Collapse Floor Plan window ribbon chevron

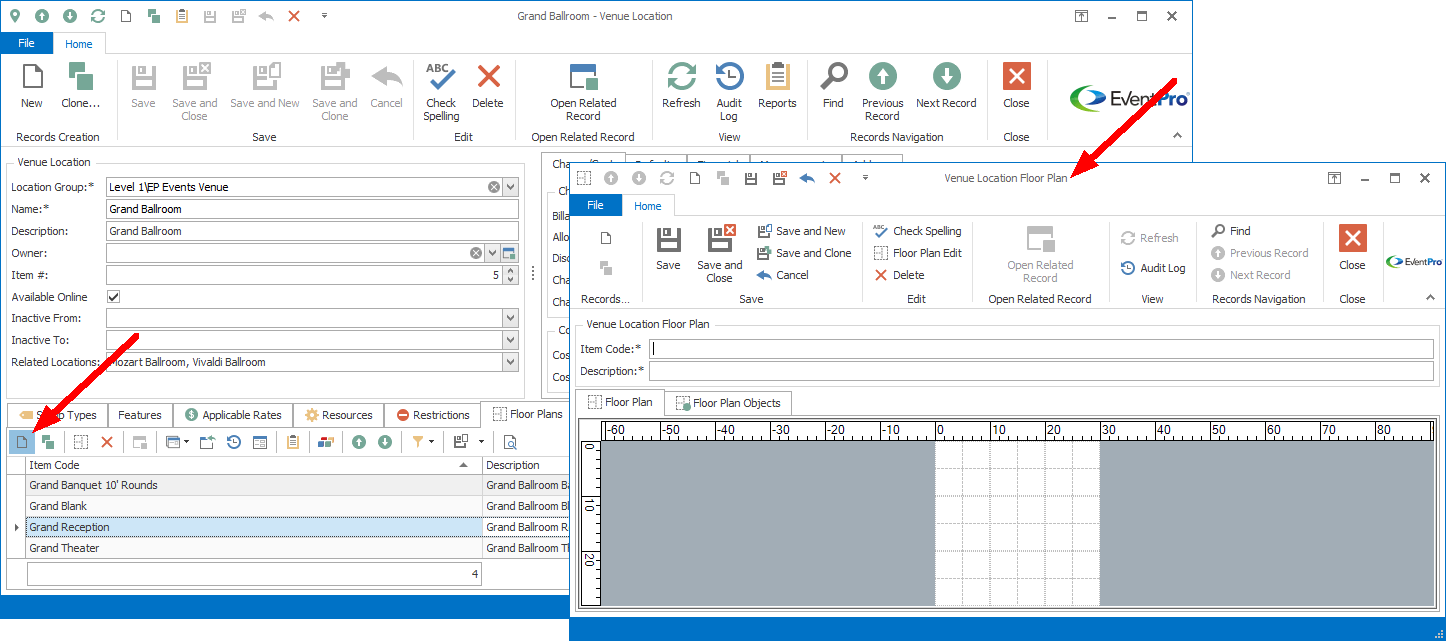point(1430,298)
